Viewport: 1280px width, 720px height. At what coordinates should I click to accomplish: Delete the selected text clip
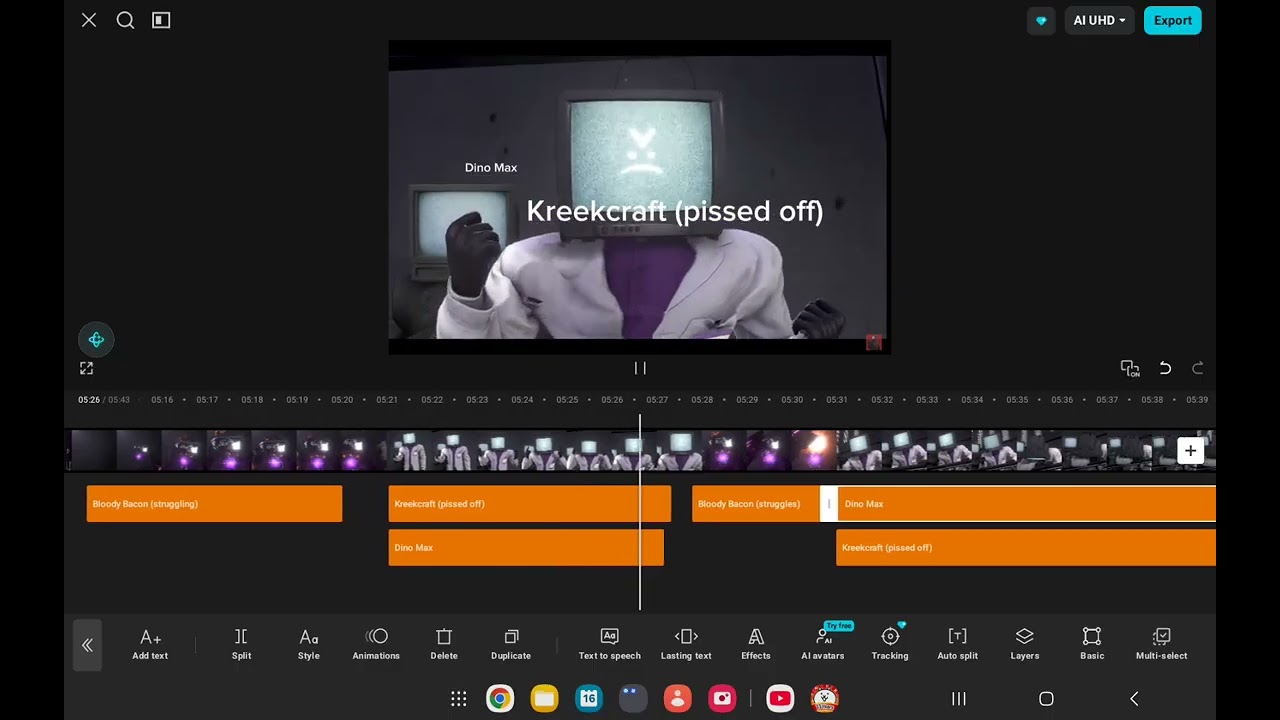[444, 644]
